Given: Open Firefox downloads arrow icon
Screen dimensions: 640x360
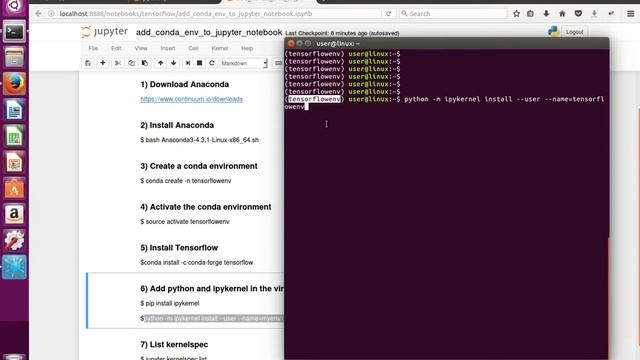Looking at the screenshot, I should point(546,13).
